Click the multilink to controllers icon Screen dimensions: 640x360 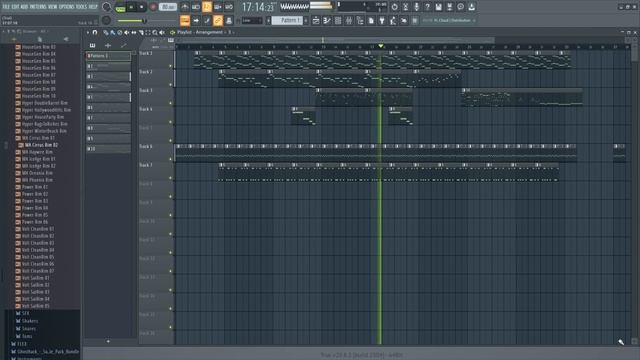pyautogui.click(x=229, y=20)
